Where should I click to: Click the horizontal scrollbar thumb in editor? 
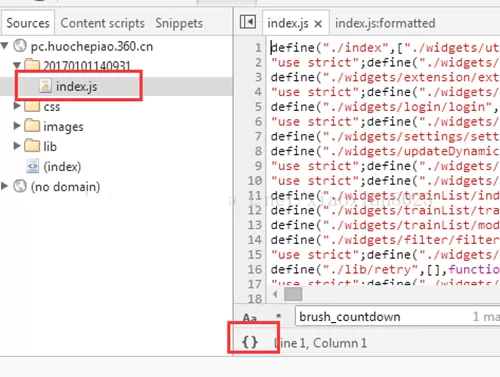(293, 294)
